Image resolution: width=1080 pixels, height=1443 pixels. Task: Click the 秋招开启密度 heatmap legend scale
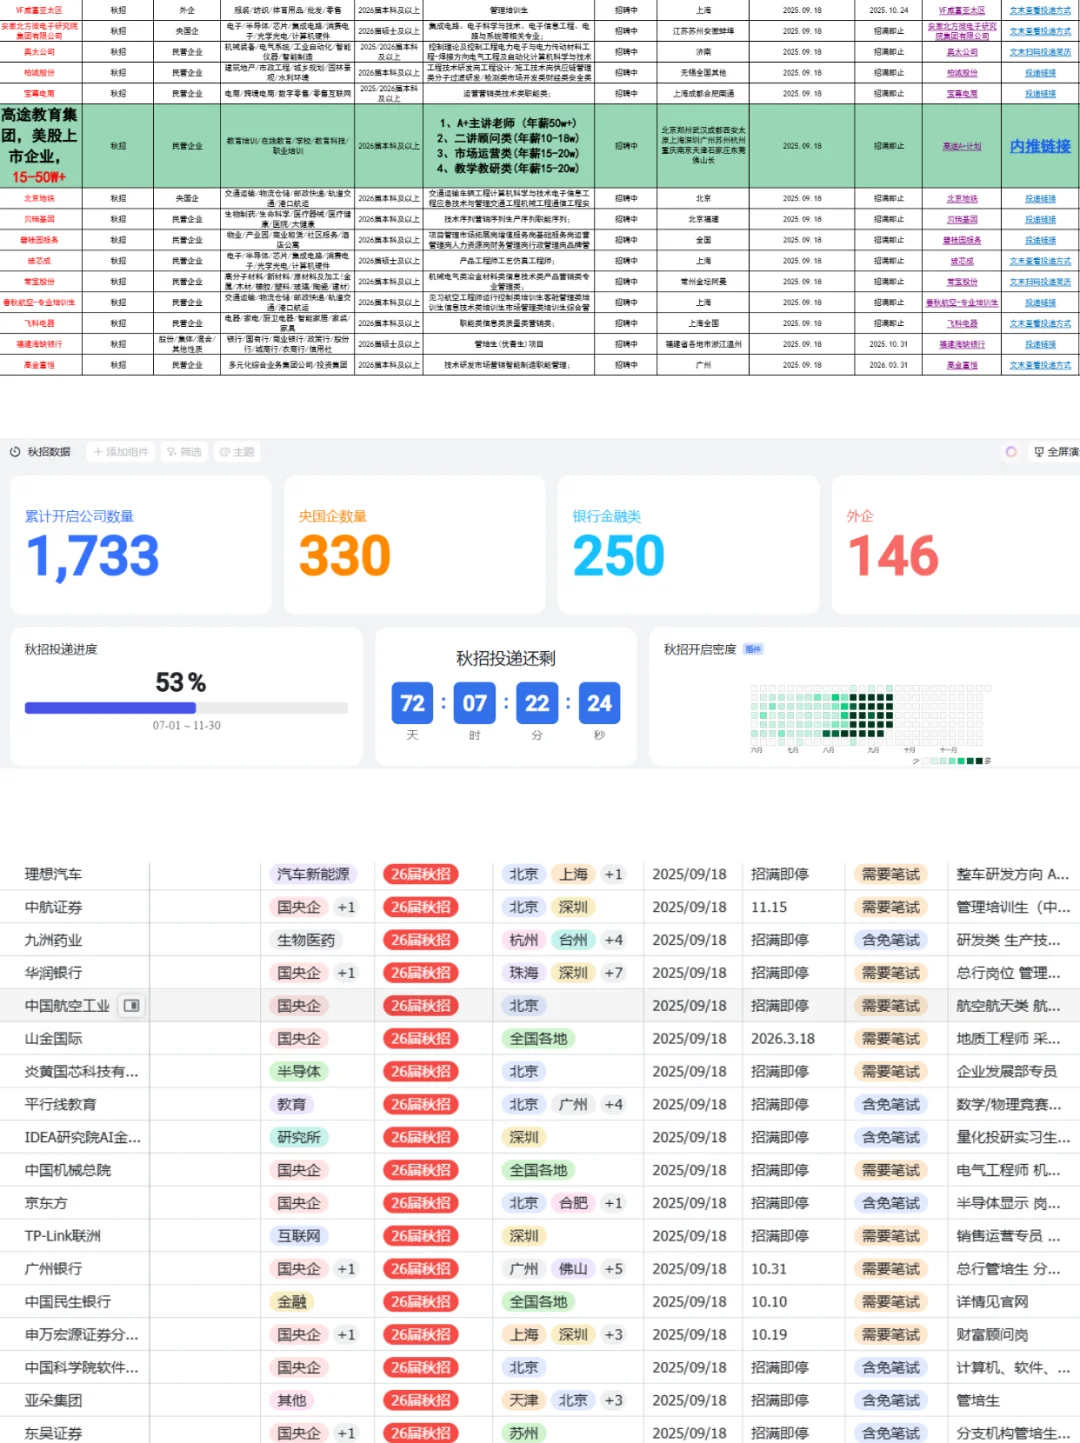pos(952,761)
